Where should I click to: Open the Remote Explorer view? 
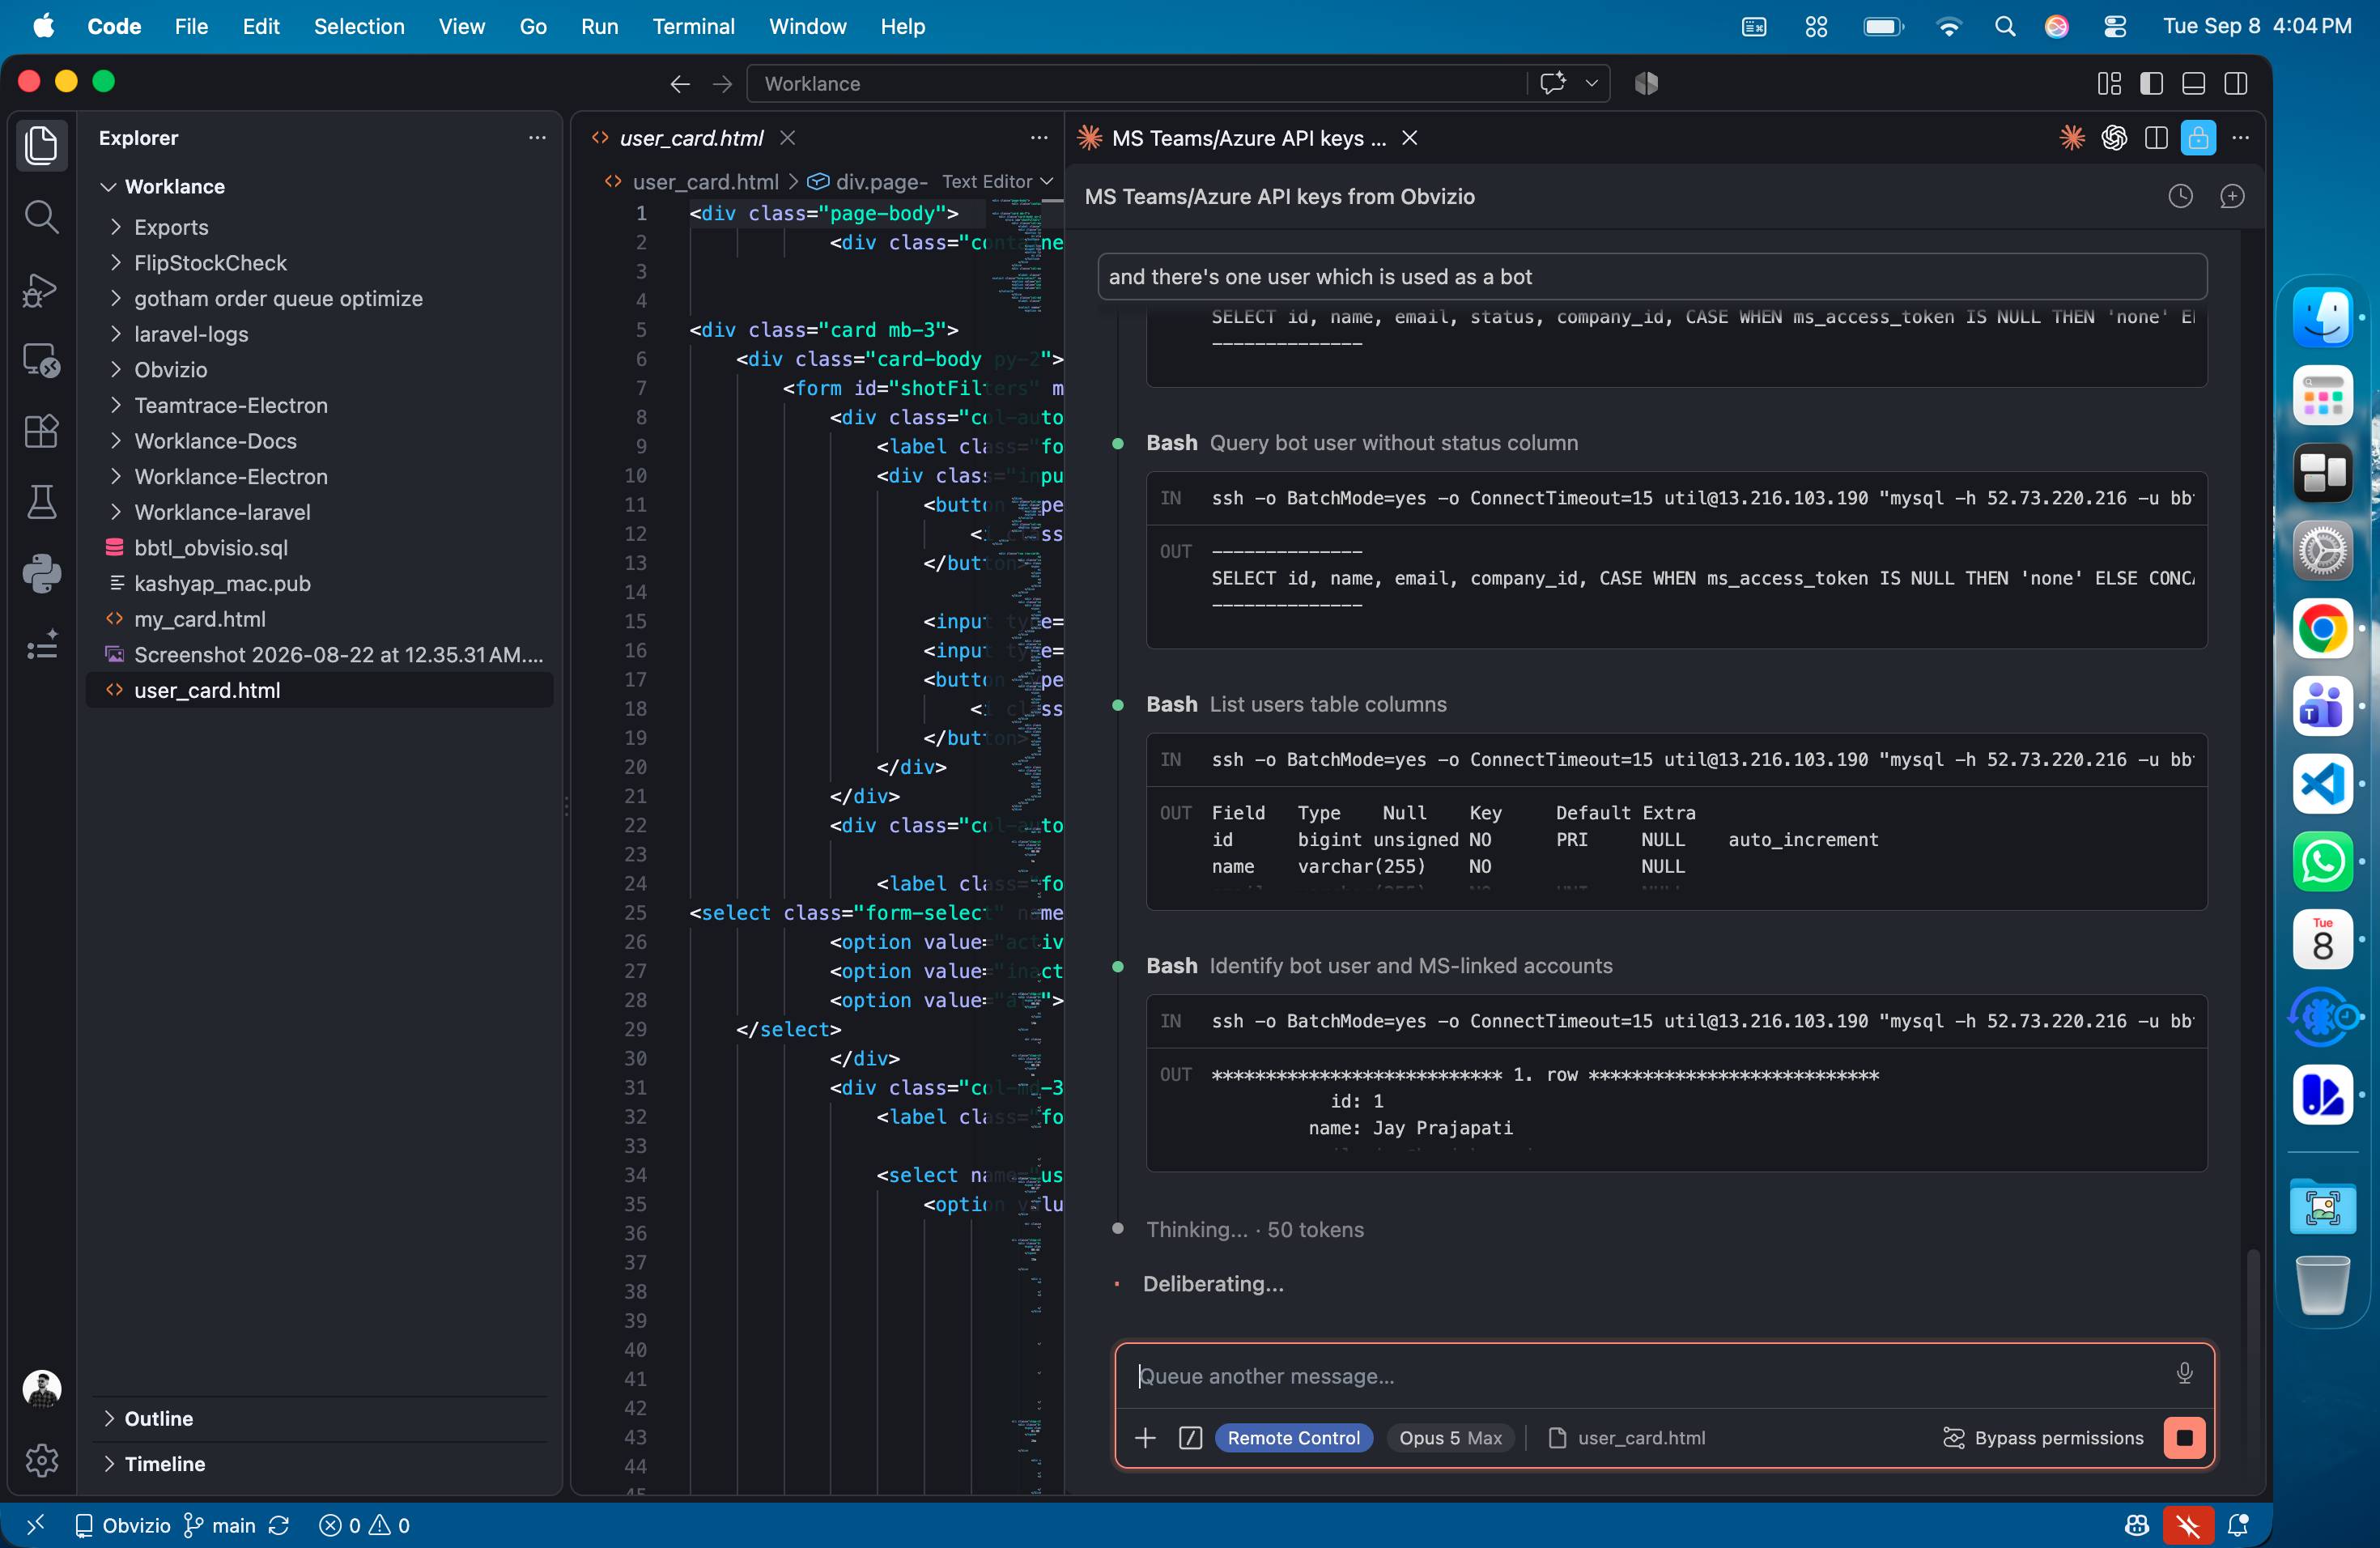(x=41, y=360)
